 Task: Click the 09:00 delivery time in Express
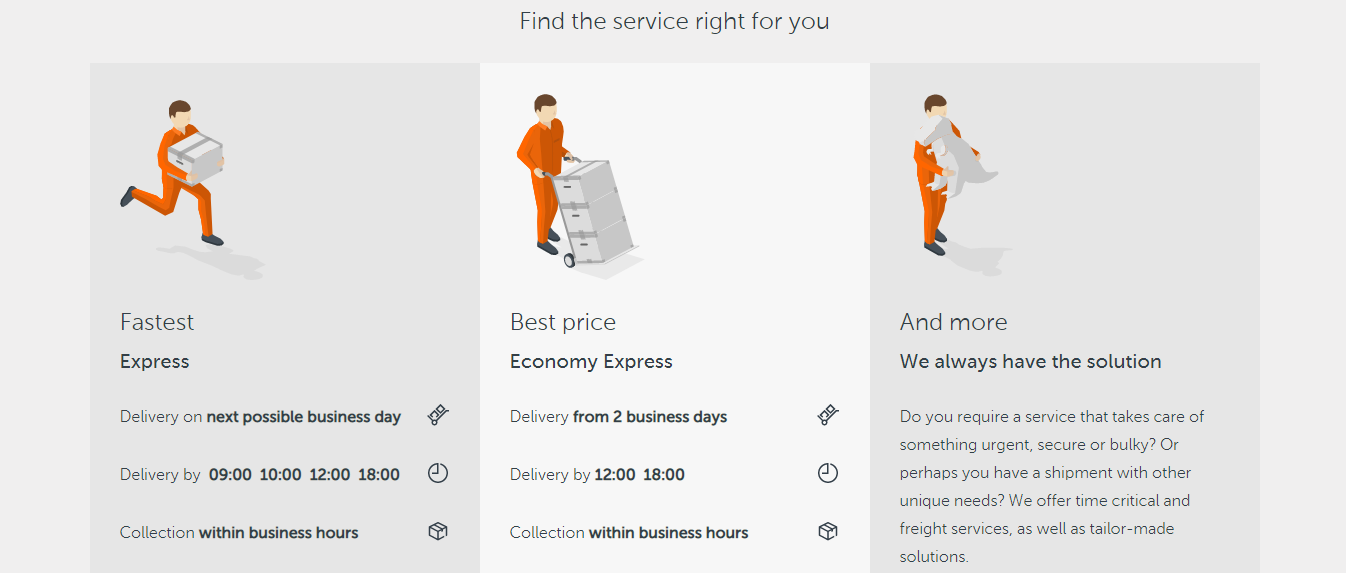230,475
